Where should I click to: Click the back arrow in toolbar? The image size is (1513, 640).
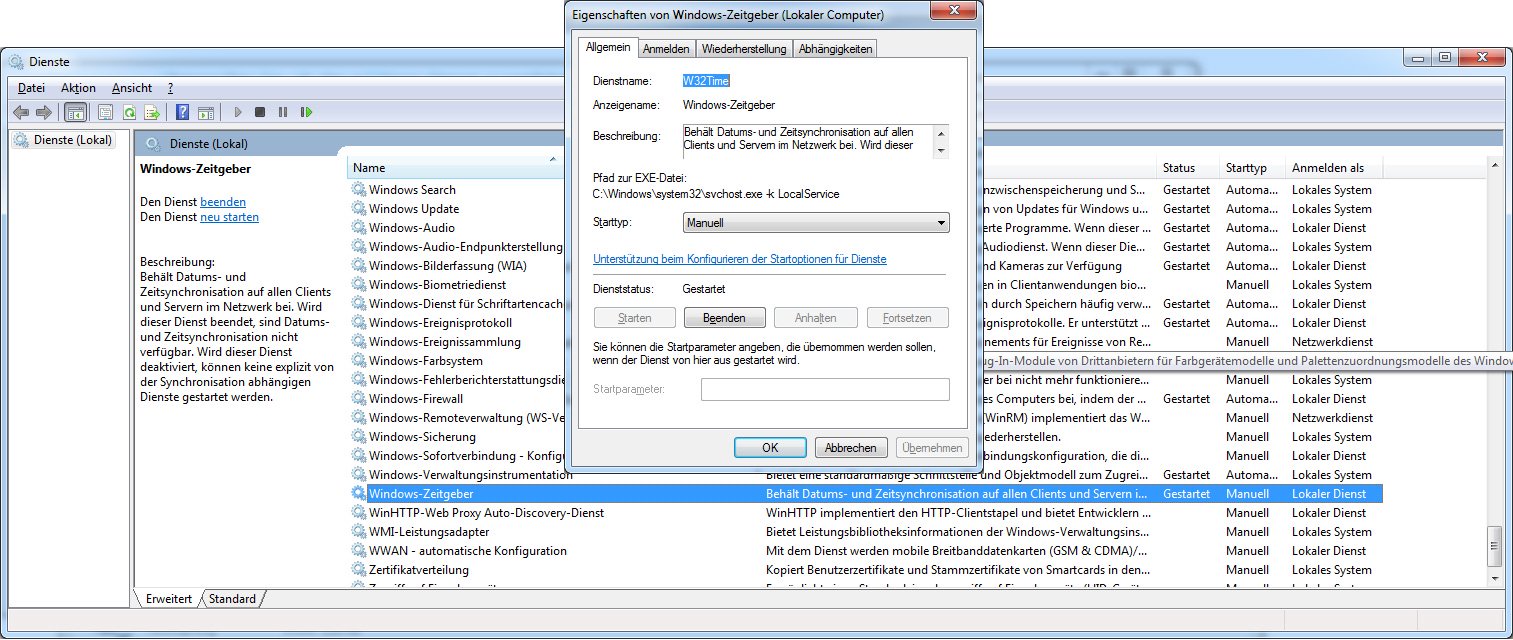click(20, 113)
